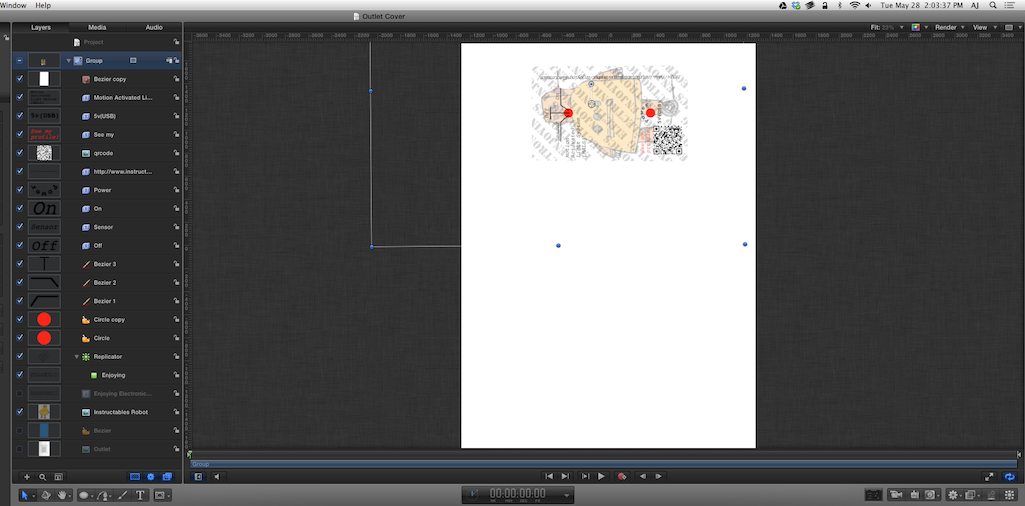1025x506 pixels.
Task: Choose the 3D Transform tool
Action: pos(46,495)
